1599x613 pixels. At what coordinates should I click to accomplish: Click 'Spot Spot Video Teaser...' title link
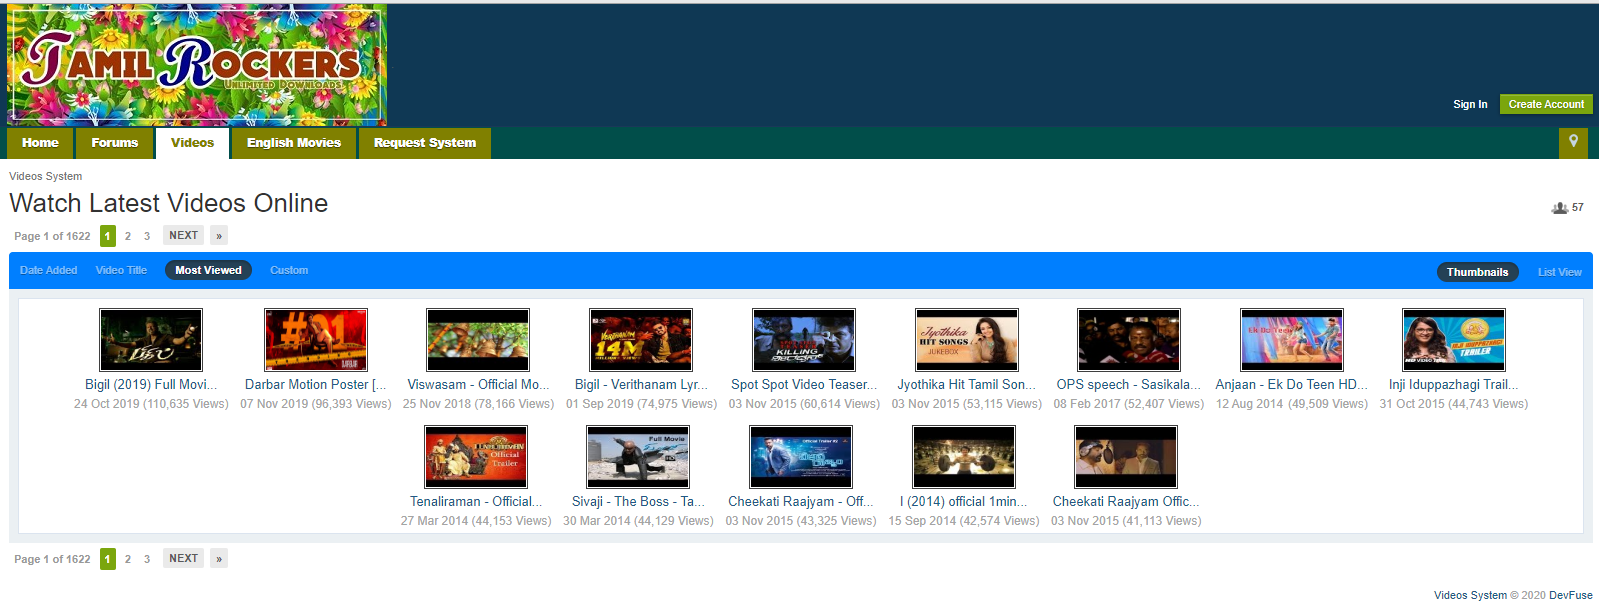[x=804, y=385]
